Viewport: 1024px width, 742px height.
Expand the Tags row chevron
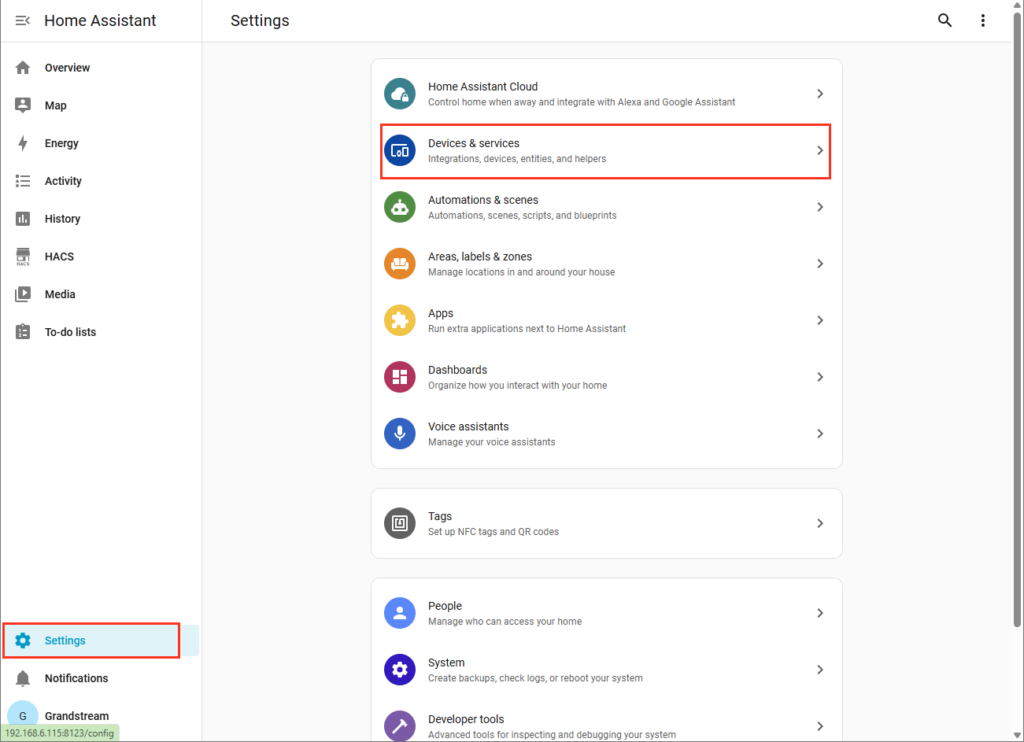[x=820, y=523]
